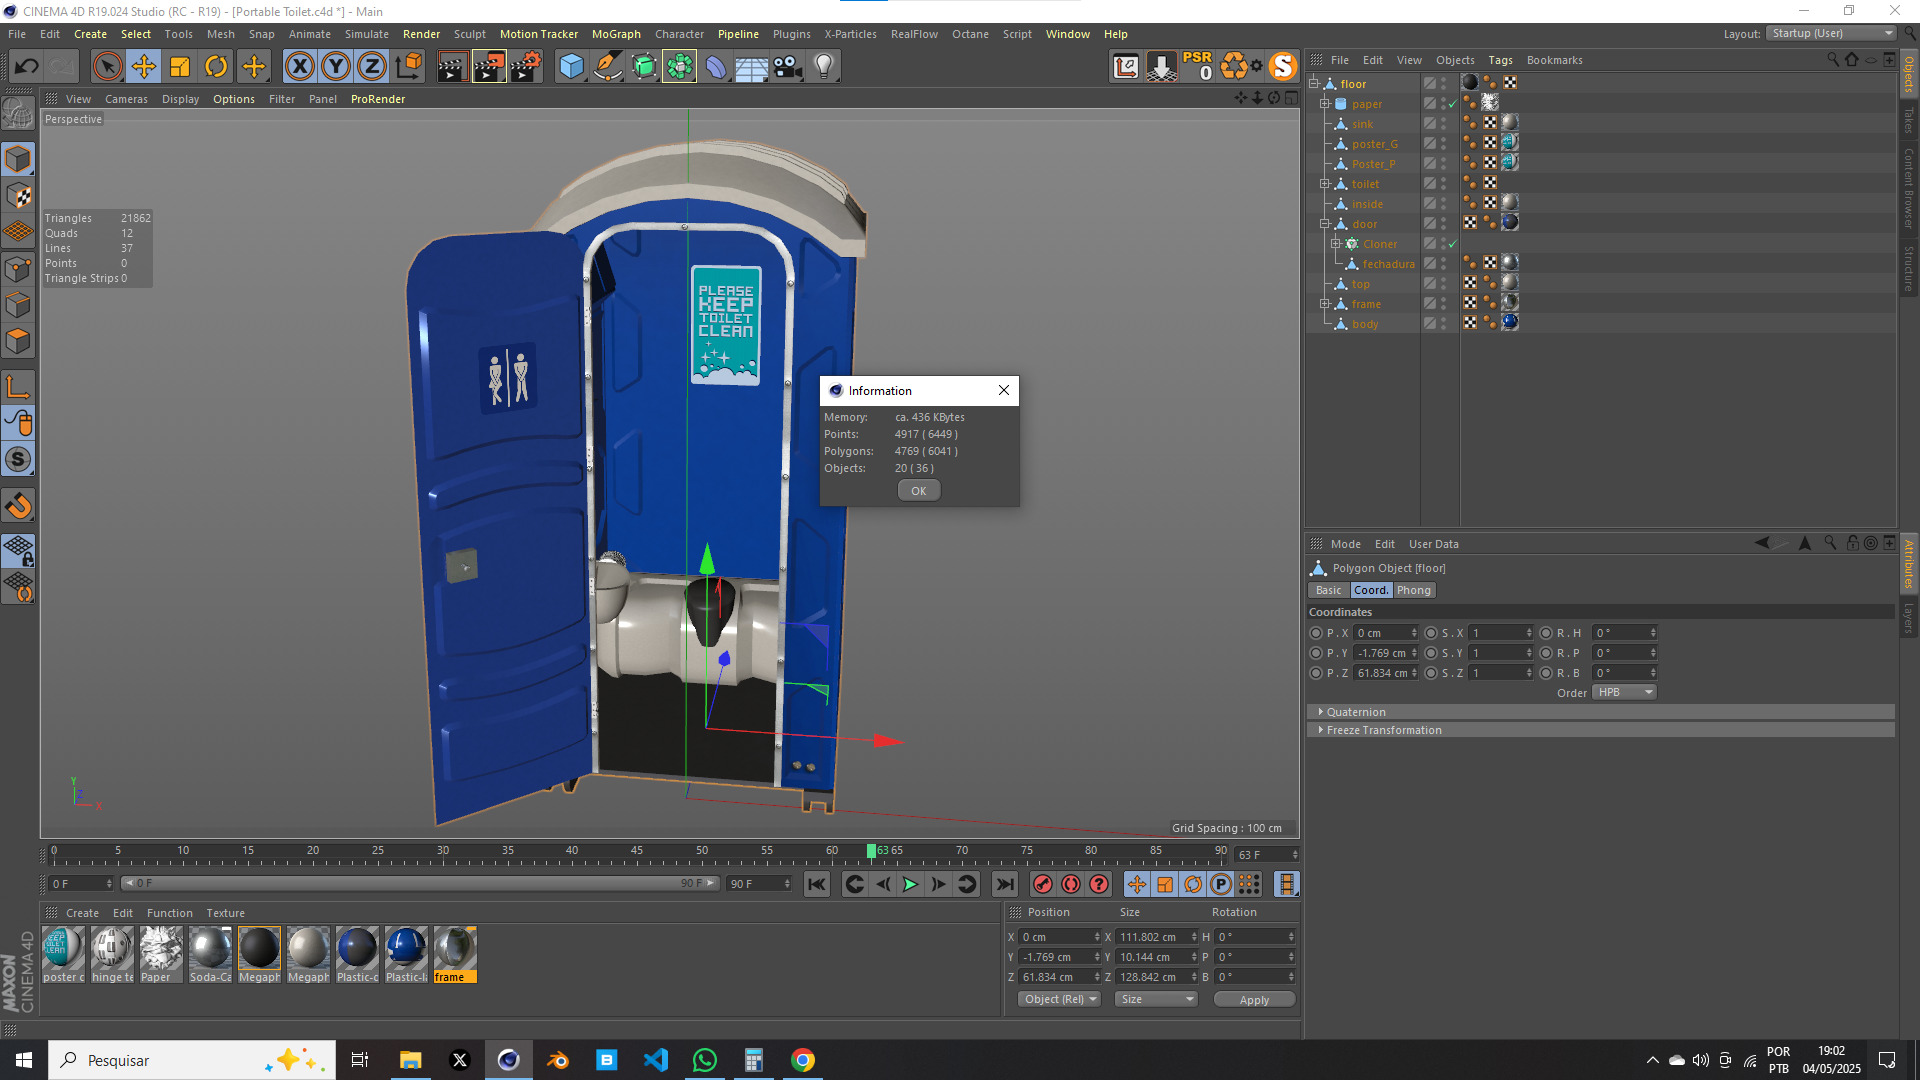The height and width of the screenshot is (1080, 1920).
Task: Click the Record Active Objects keyframe button
Action: pyautogui.click(x=1043, y=884)
